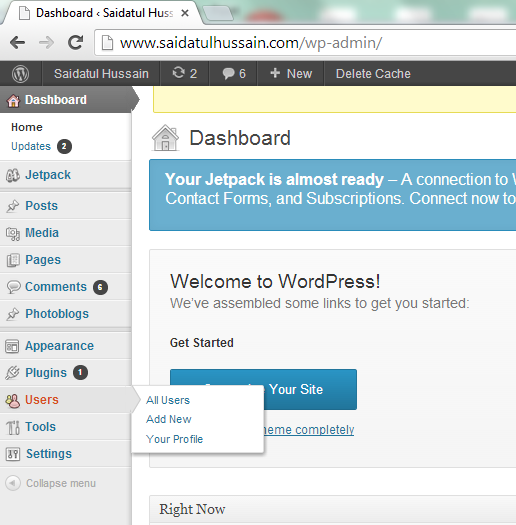
Task: Click the Dashboard house icon in sidebar
Action: pos(13,100)
